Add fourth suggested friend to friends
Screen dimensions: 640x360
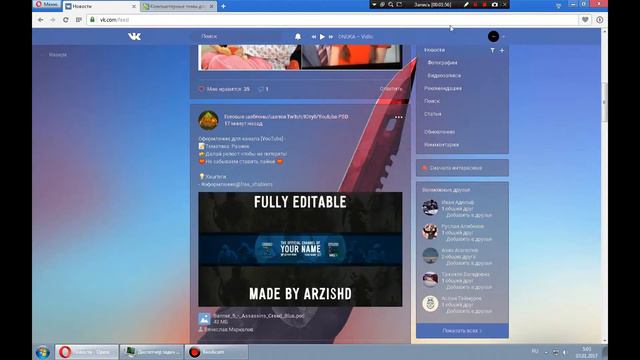(469, 287)
